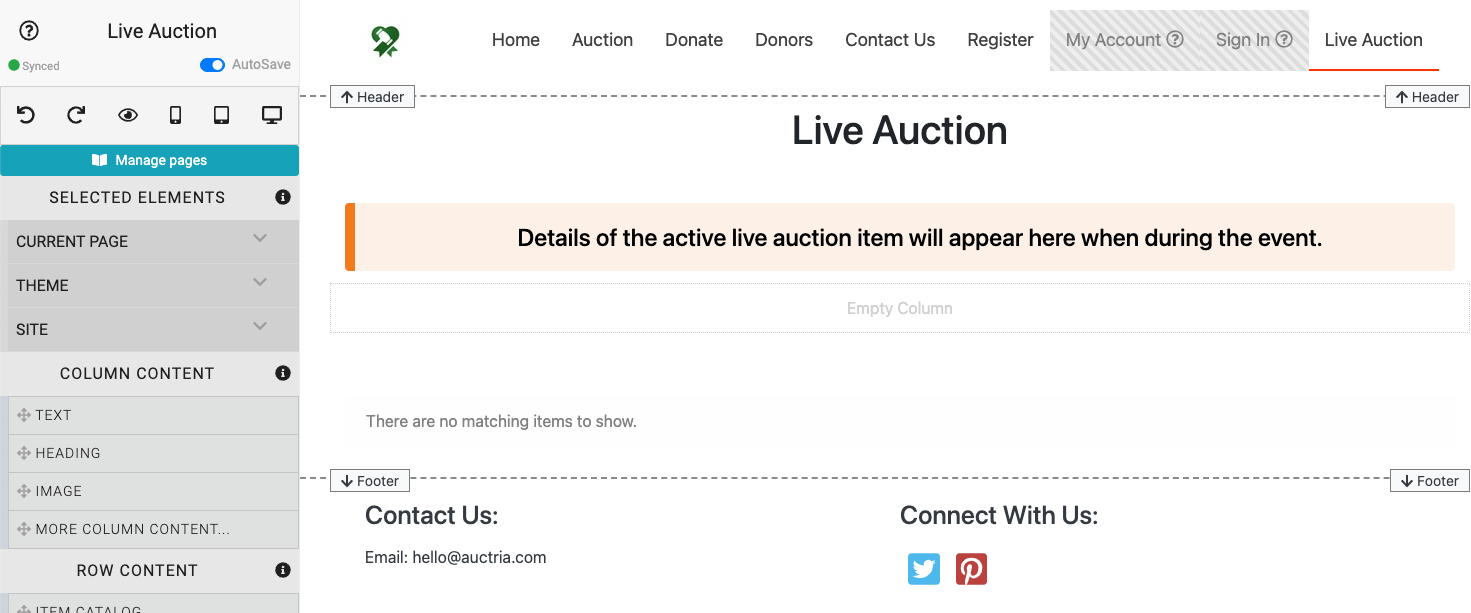This screenshot has height=613, width=1471.
Task: Click the Twitter icon in footer
Action: (924, 569)
